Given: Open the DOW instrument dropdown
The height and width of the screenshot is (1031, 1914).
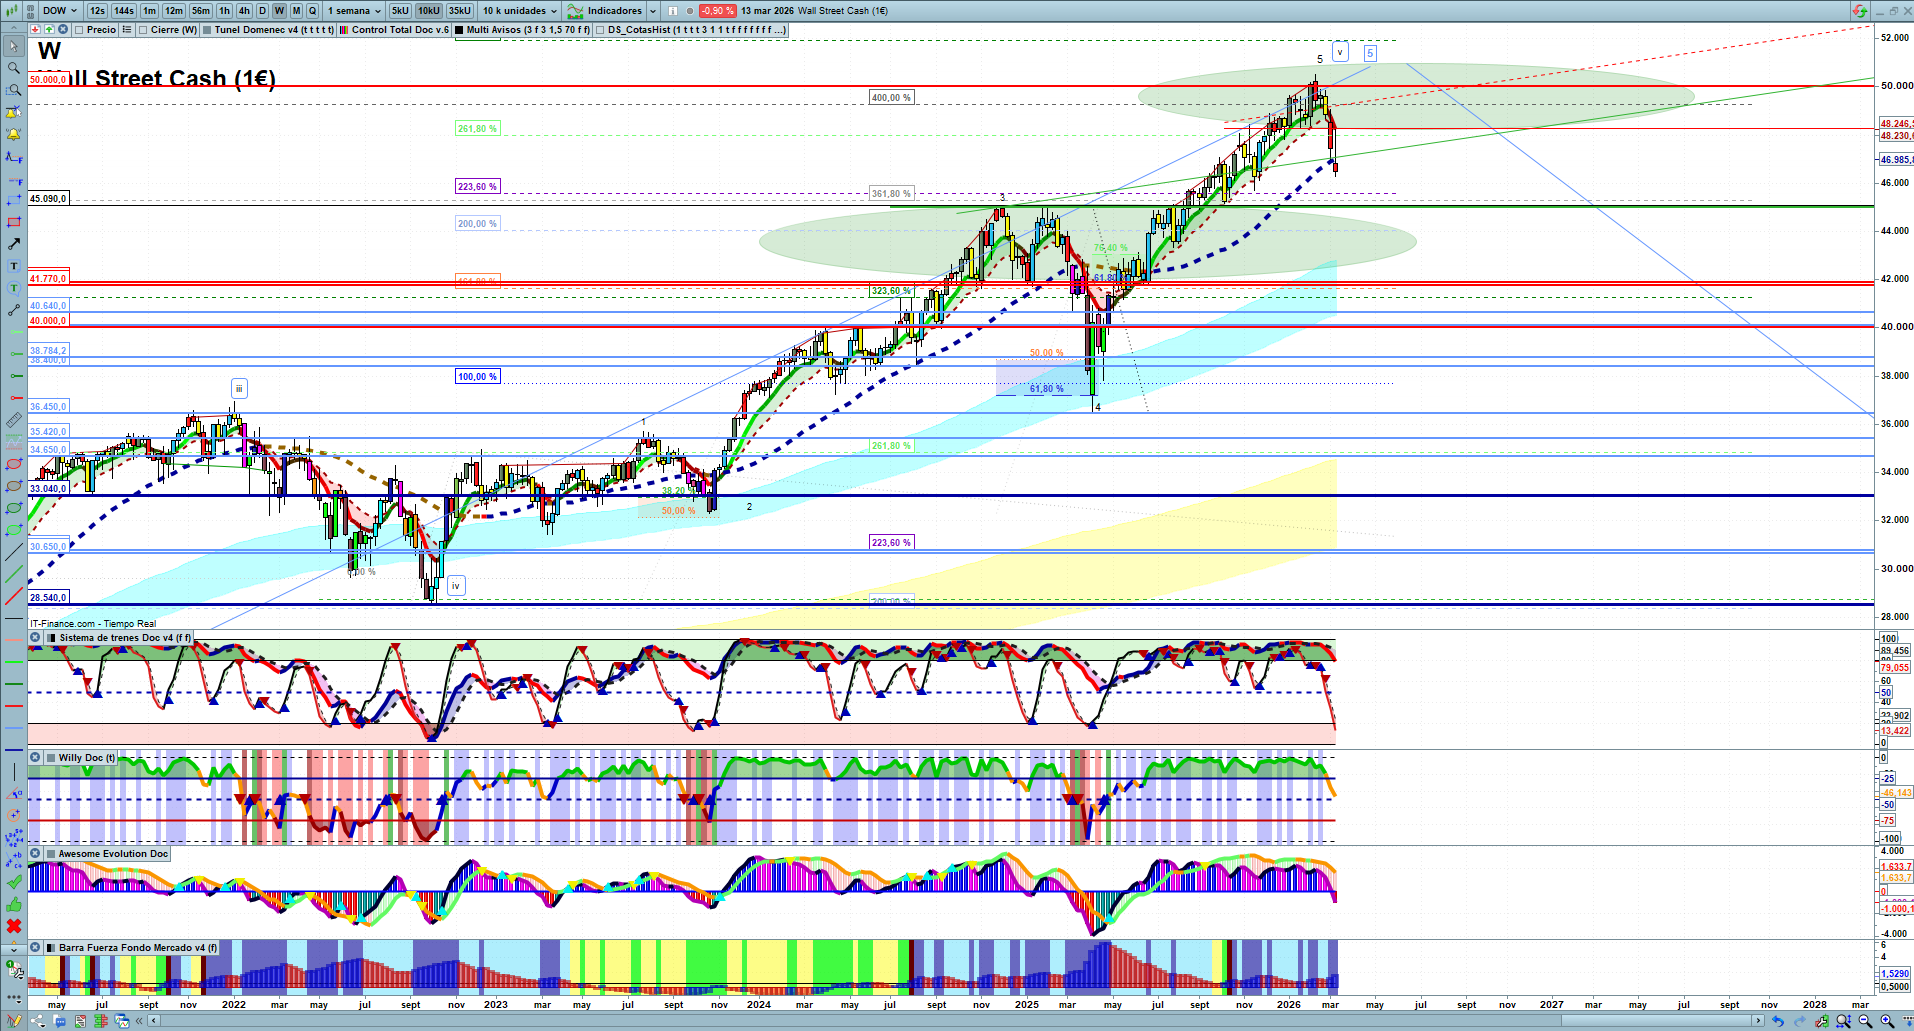Looking at the screenshot, I should point(60,11).
